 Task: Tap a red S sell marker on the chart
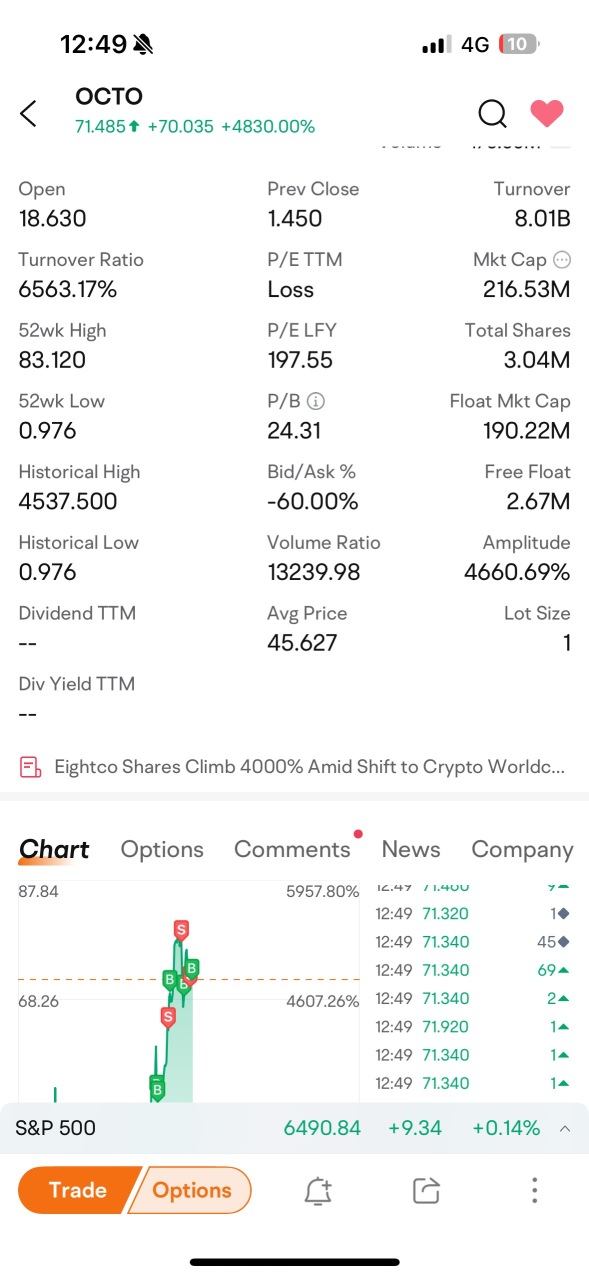tap(180, 929)
